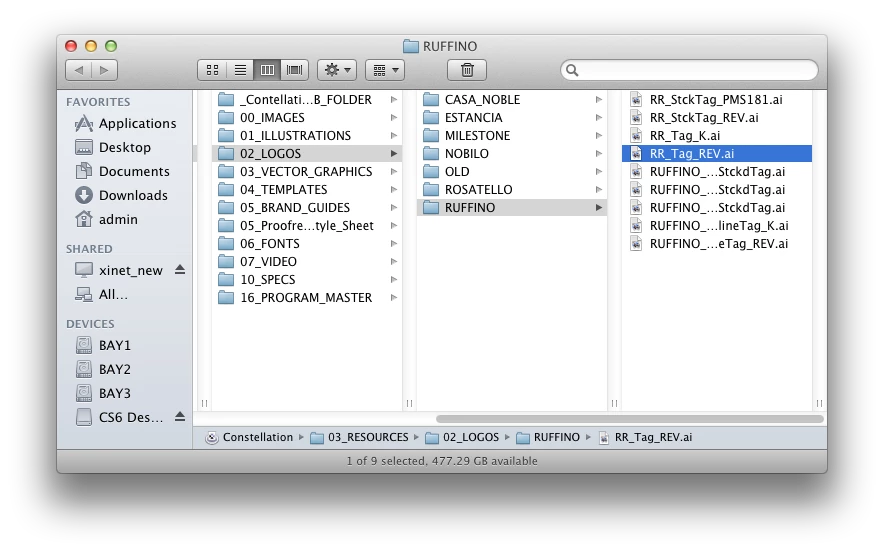The width and height of the screenshot is (884, 552).
Task: Show All shared computers
Action: (101, 294)
